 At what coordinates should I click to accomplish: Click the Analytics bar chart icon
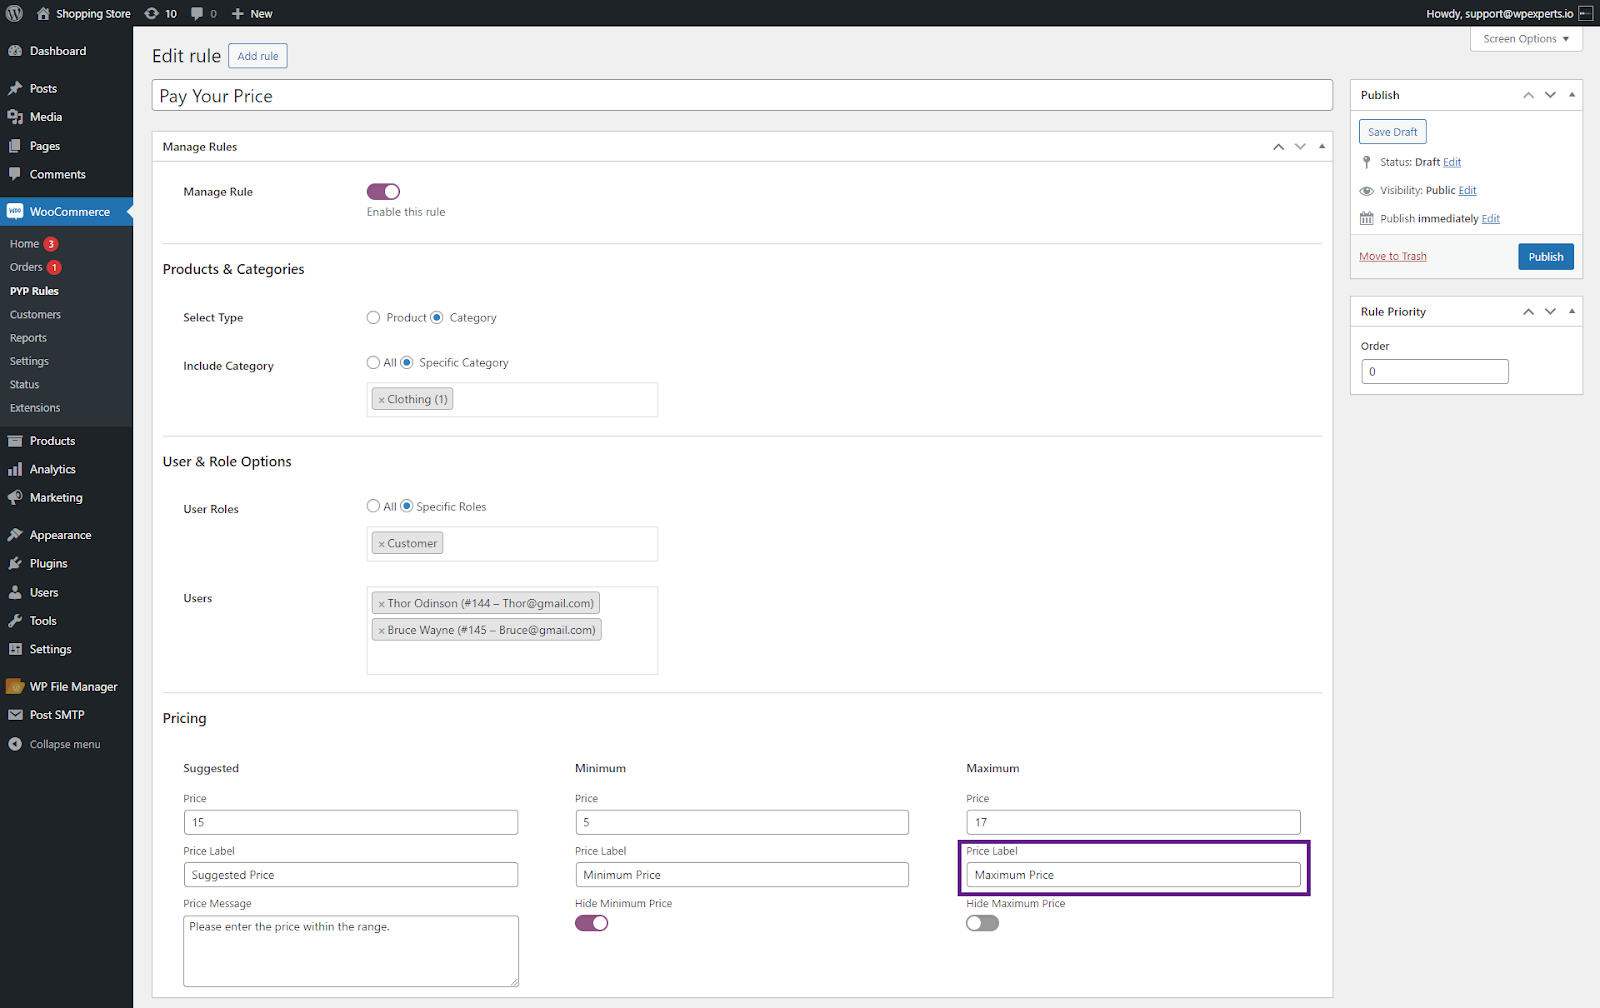[x=15, y=469]
